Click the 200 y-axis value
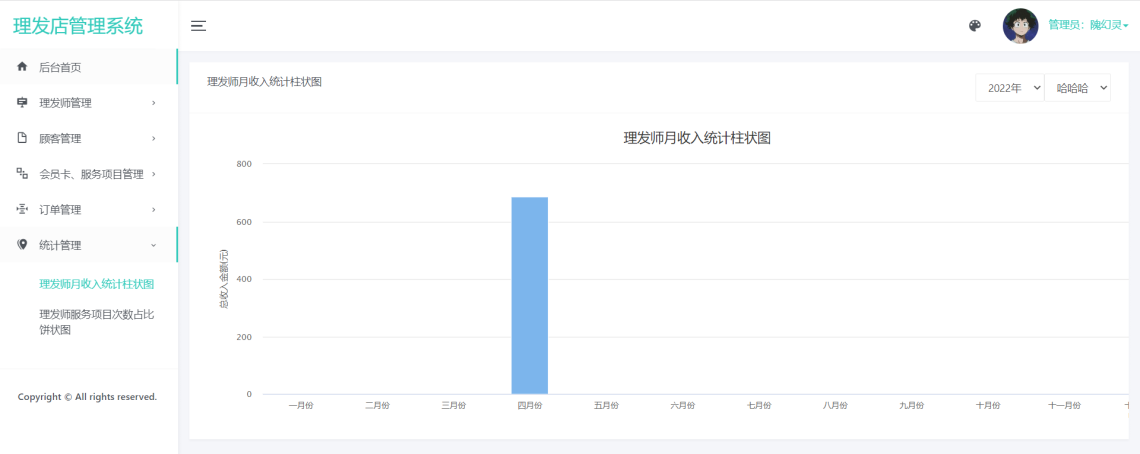This screenshot has width=1140, height=454. tap(244, 337)
